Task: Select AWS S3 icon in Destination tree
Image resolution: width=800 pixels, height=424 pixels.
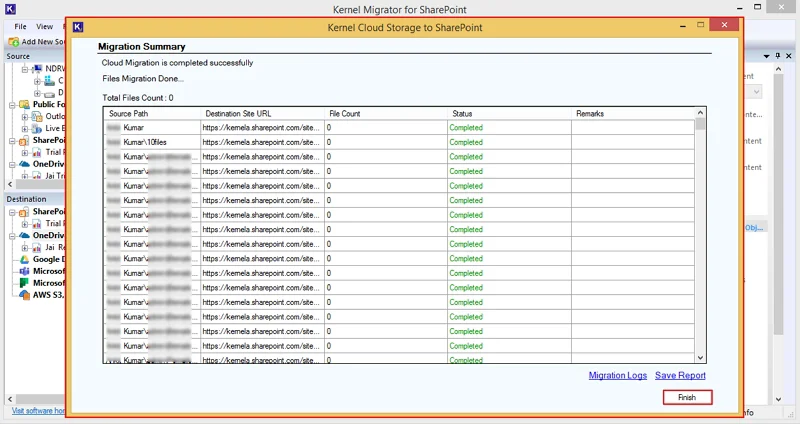Action: (x=24, y=295)
